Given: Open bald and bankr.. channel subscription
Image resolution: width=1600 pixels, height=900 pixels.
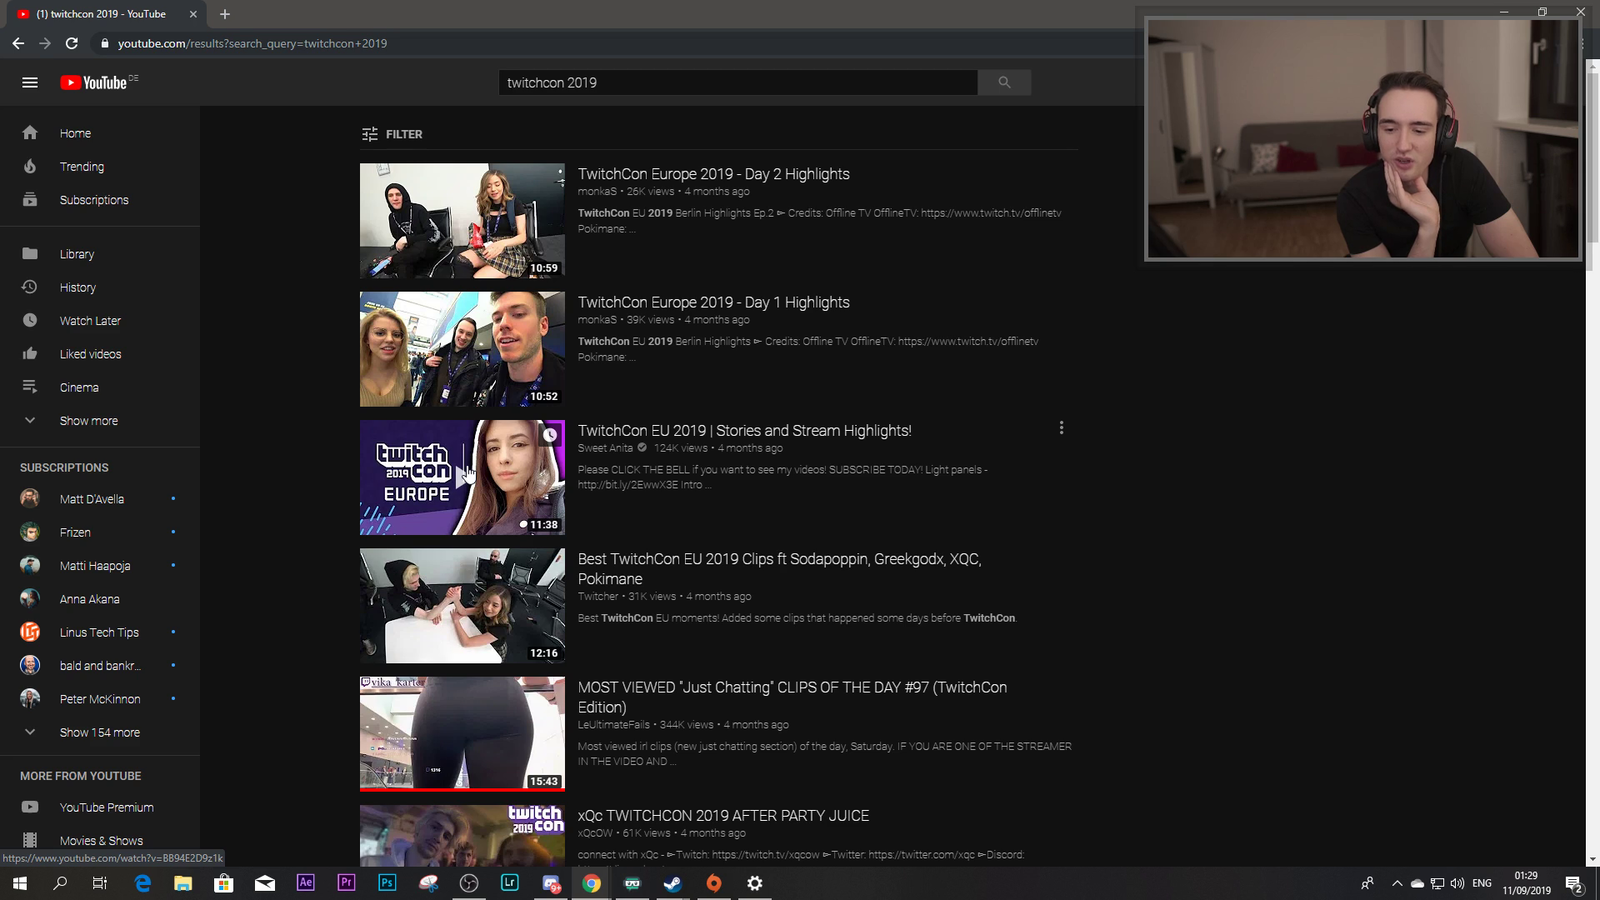Looking at the screenshot, I should point(100,666).
